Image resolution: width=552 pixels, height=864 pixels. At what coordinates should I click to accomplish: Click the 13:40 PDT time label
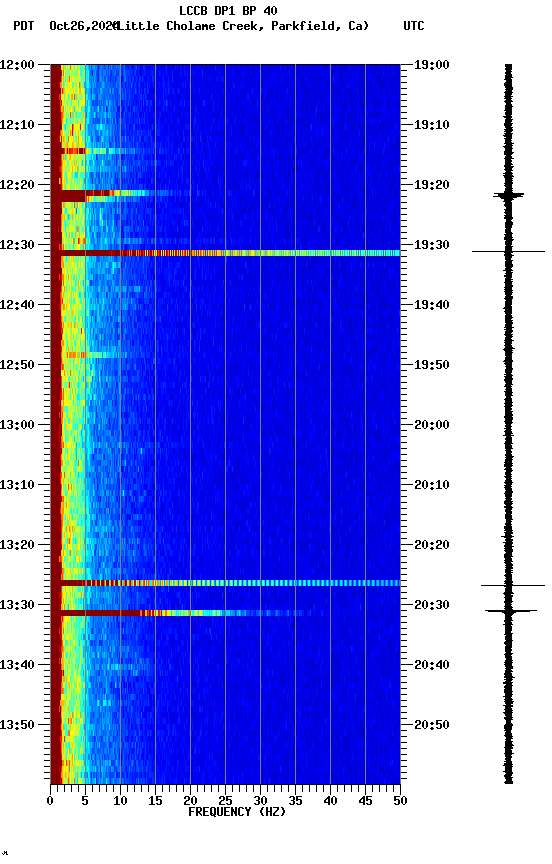coord(17,665)
